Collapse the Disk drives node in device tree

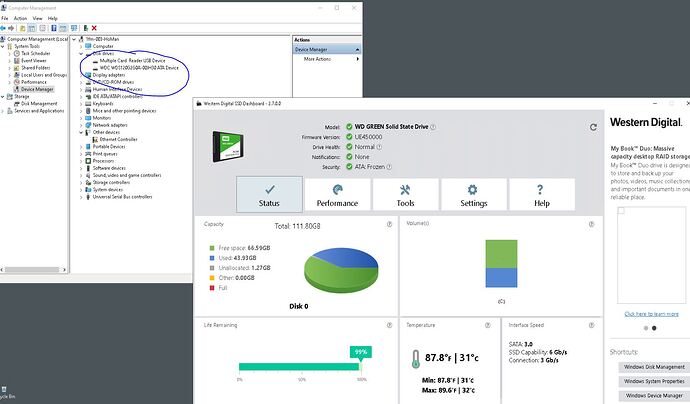81,54
